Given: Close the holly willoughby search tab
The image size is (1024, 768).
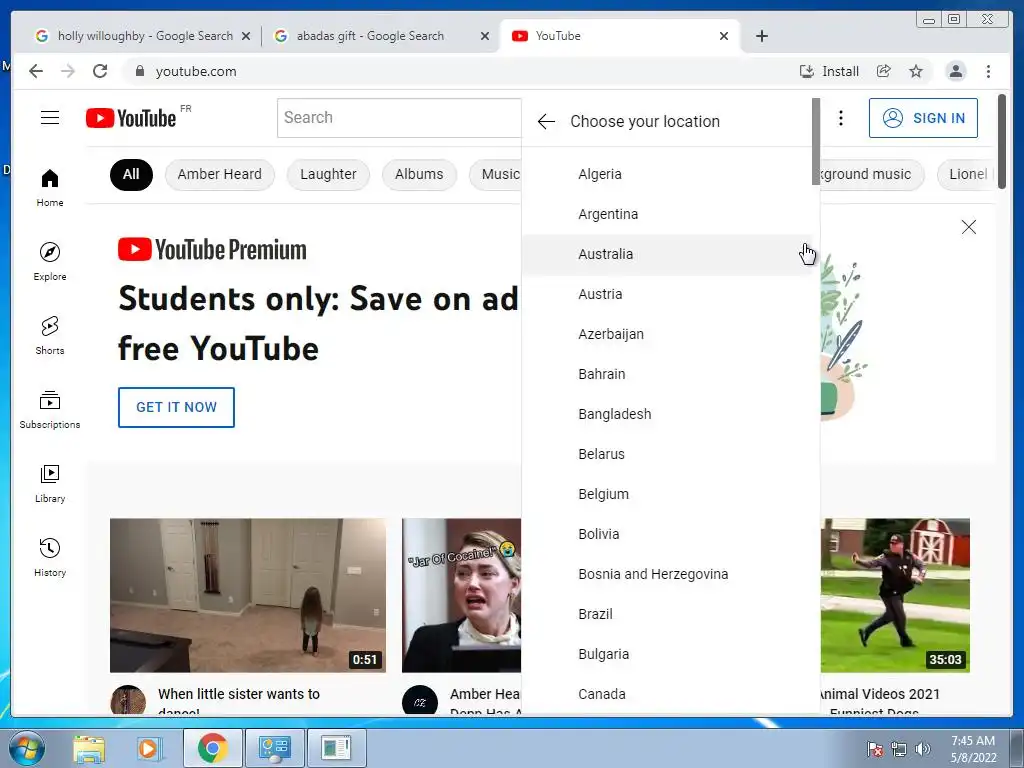Looking at the screenshot, I should tap(246, 37).
